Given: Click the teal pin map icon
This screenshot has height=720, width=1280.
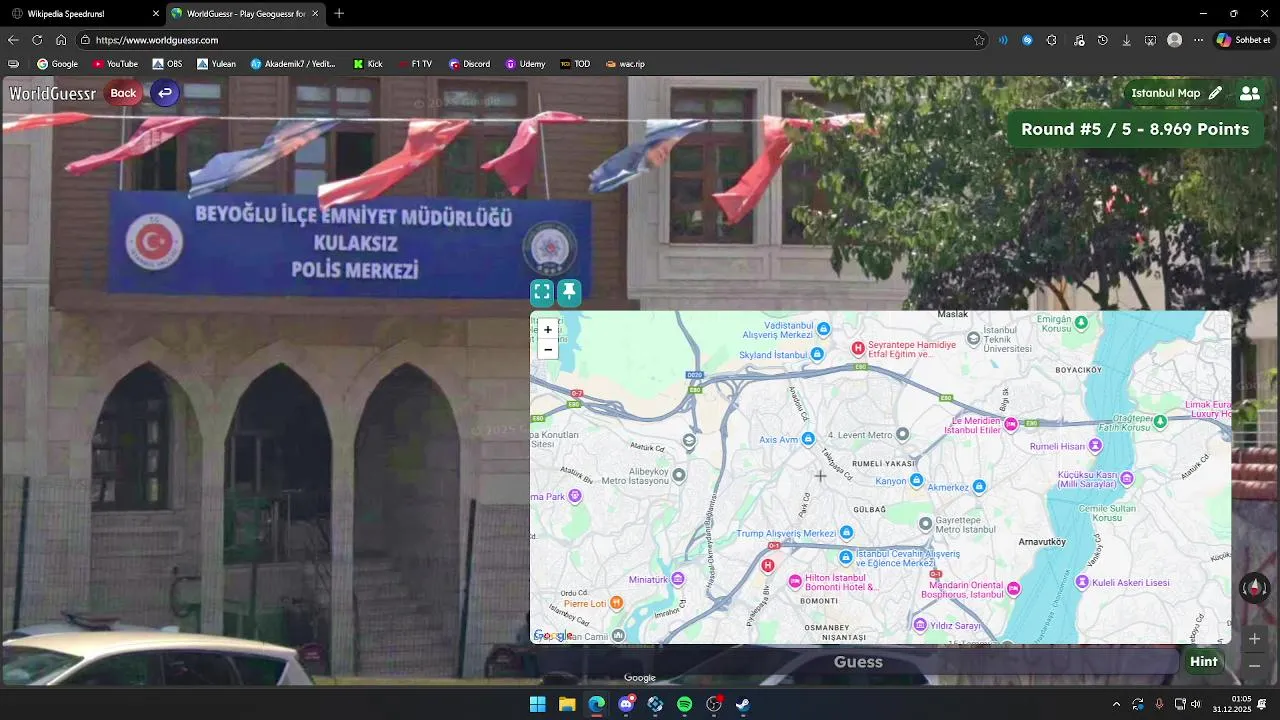Looking at the screenshot, I should [569, 292].
